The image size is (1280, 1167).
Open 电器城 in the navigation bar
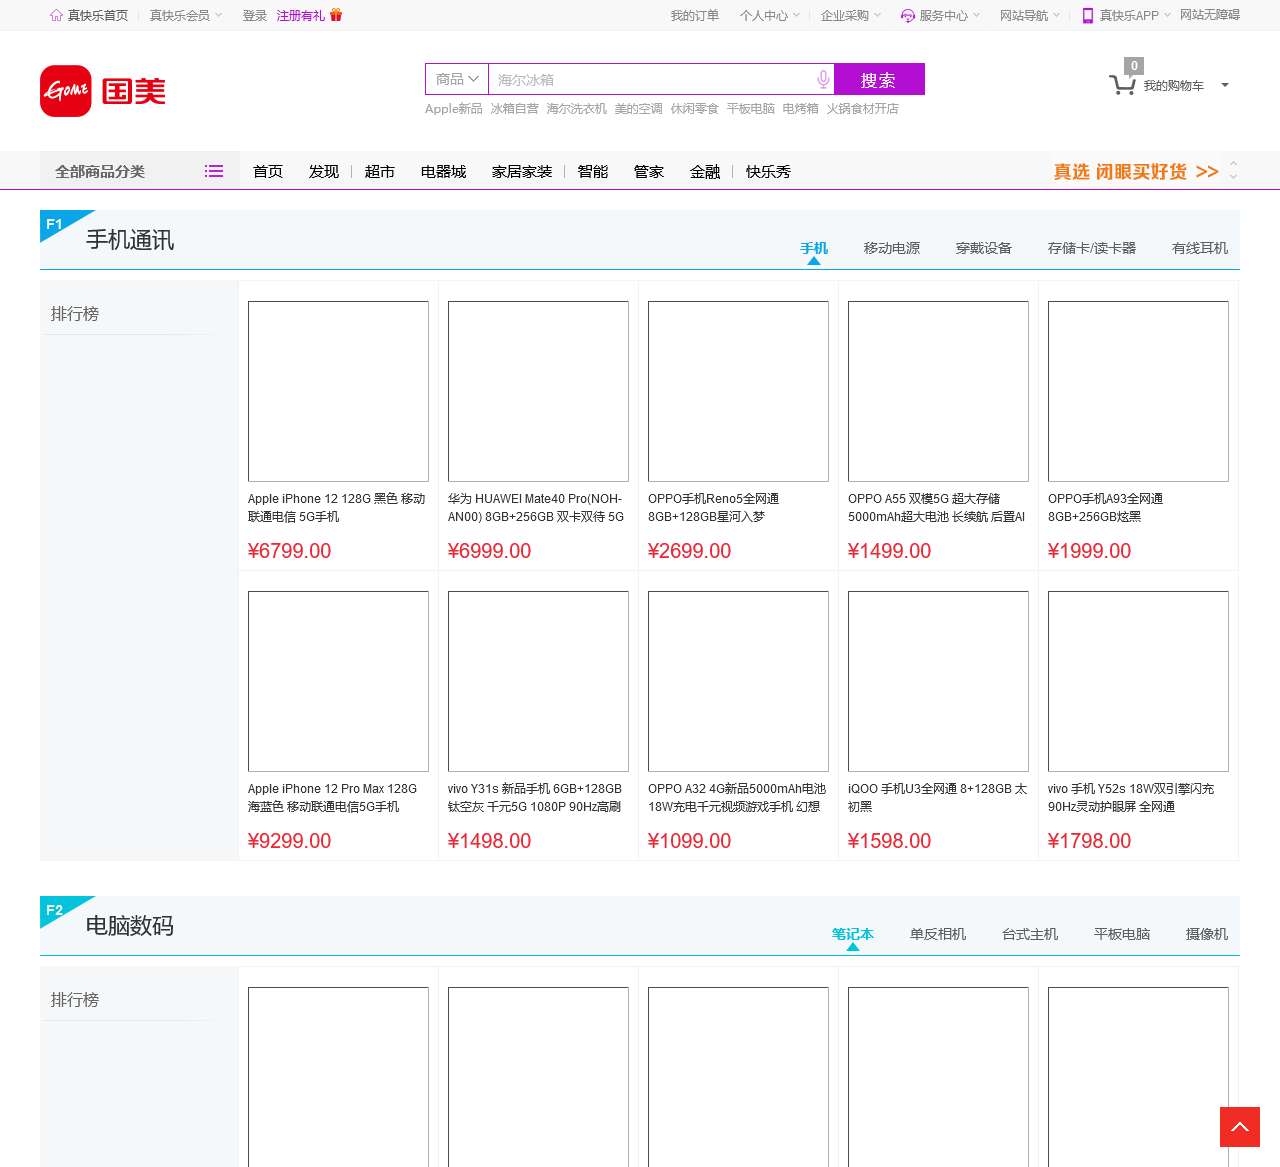tap(444, 171)
